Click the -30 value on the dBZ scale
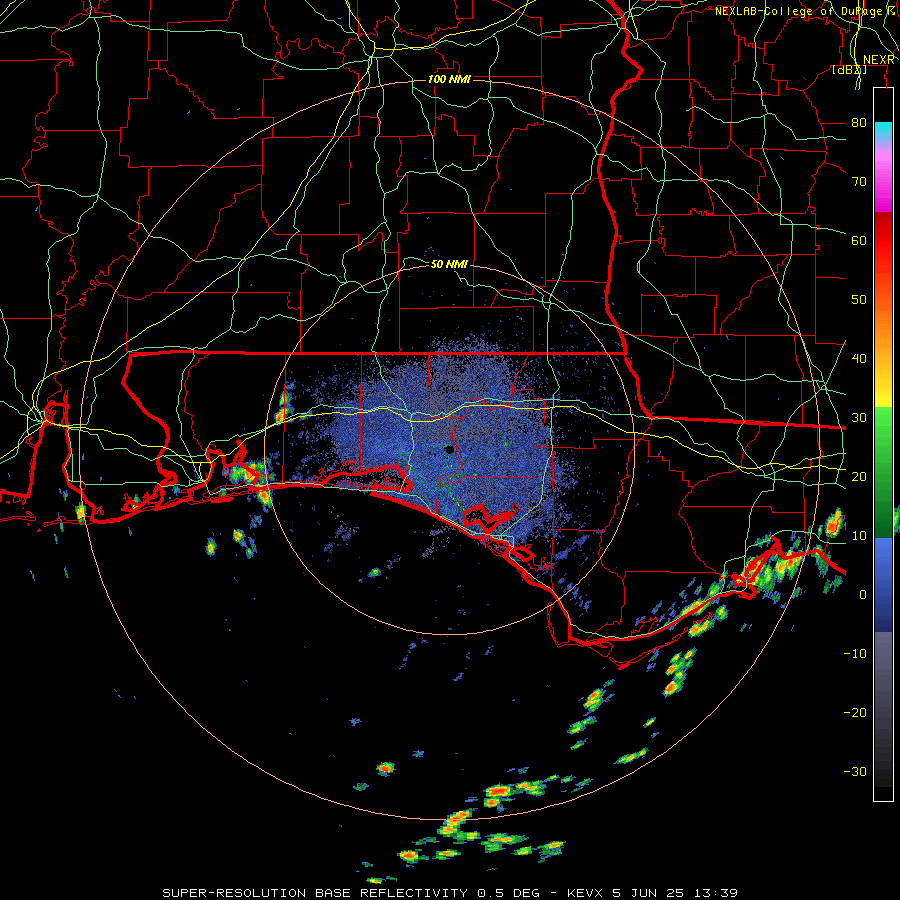Image resolution: width=900 pixels, height=900 pixels. tap(855, 771)
